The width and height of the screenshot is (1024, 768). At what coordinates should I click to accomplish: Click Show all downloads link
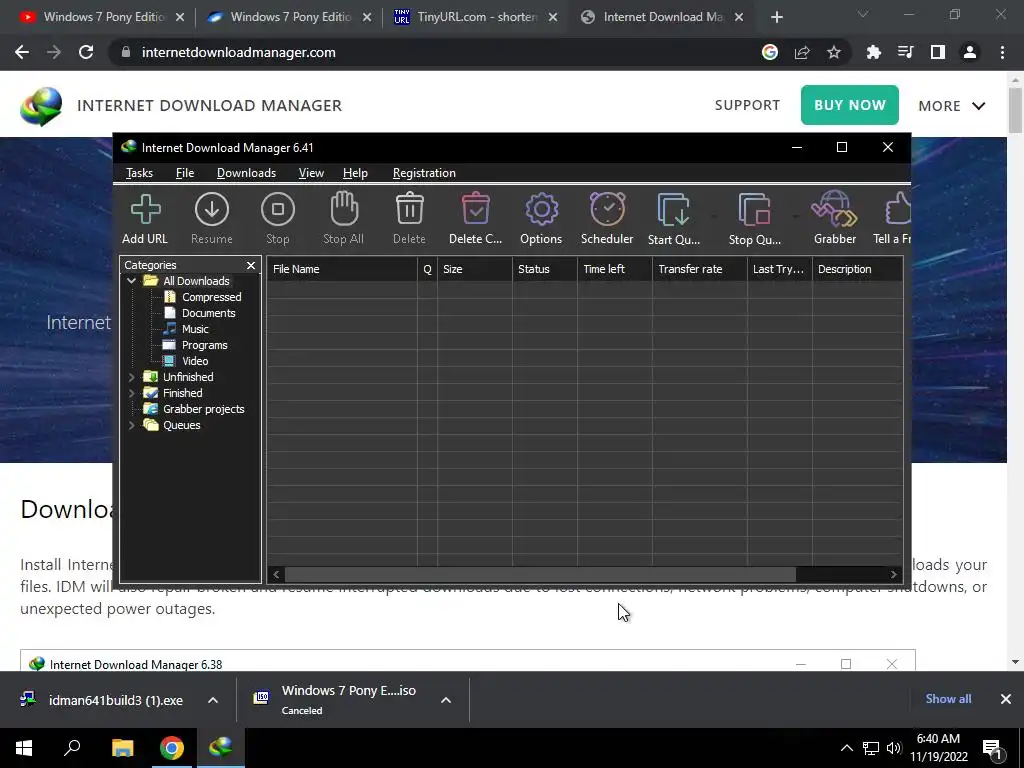click(948, 699)
